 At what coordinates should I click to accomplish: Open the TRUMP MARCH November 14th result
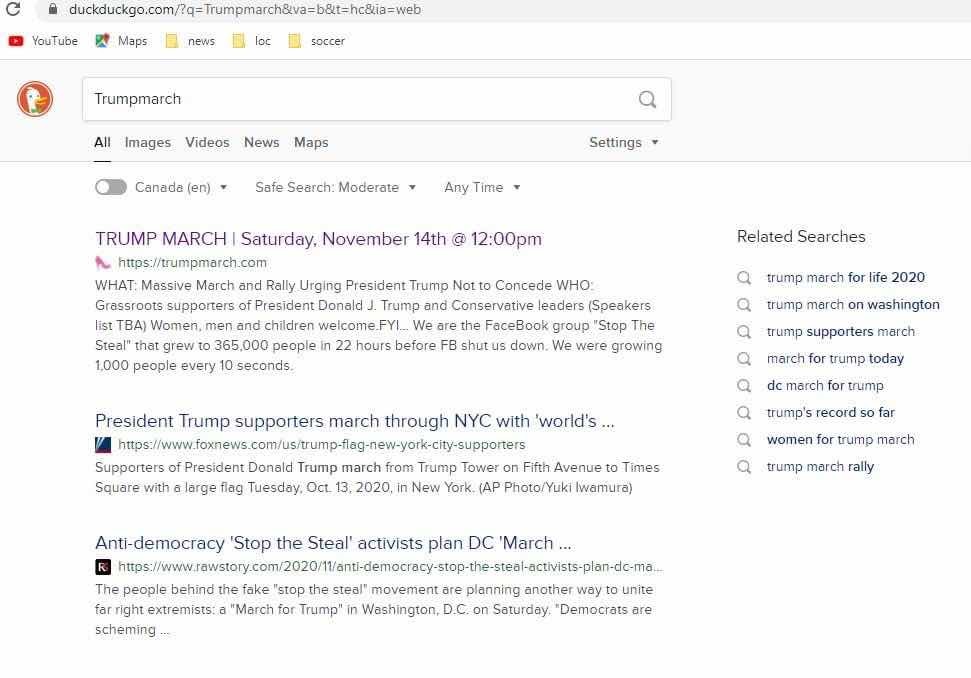click(318, 239)
